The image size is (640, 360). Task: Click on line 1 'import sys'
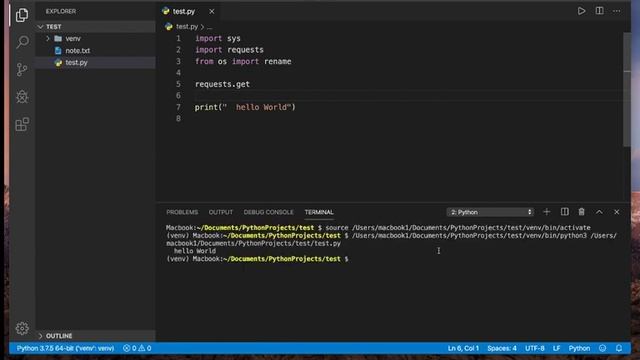tap(218, 38)
